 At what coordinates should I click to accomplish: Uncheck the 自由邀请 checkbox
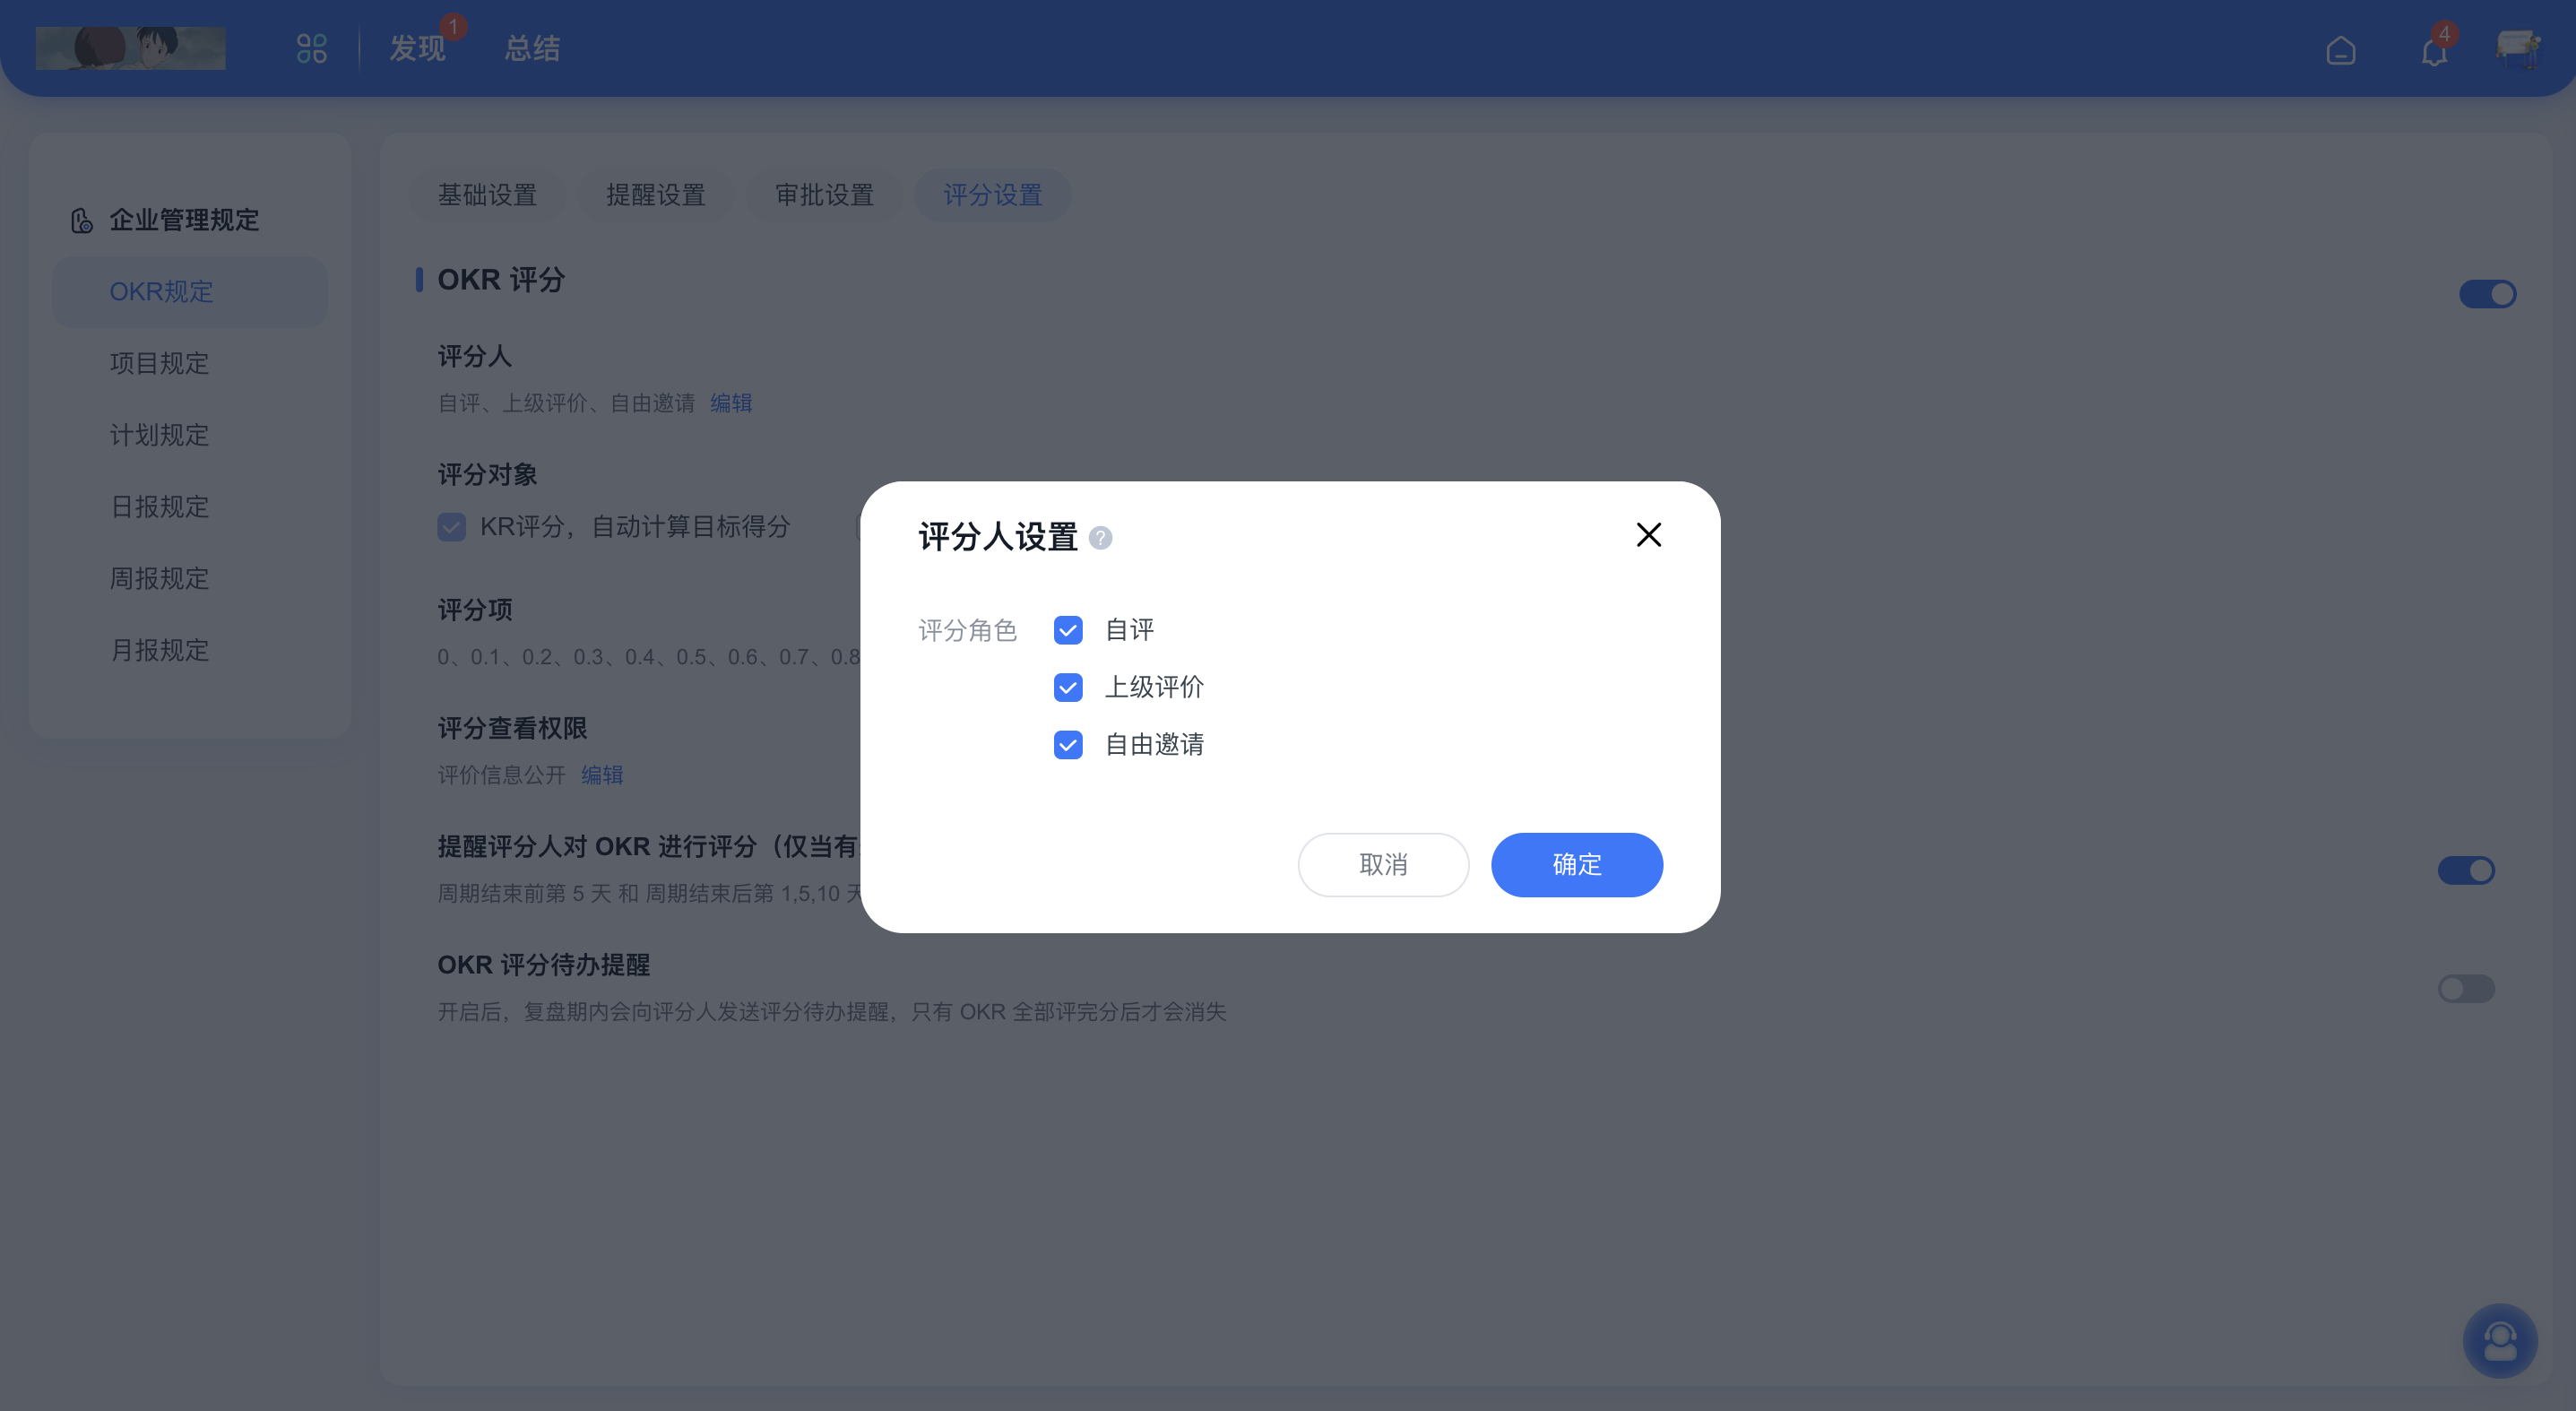tap(1068, 745)
